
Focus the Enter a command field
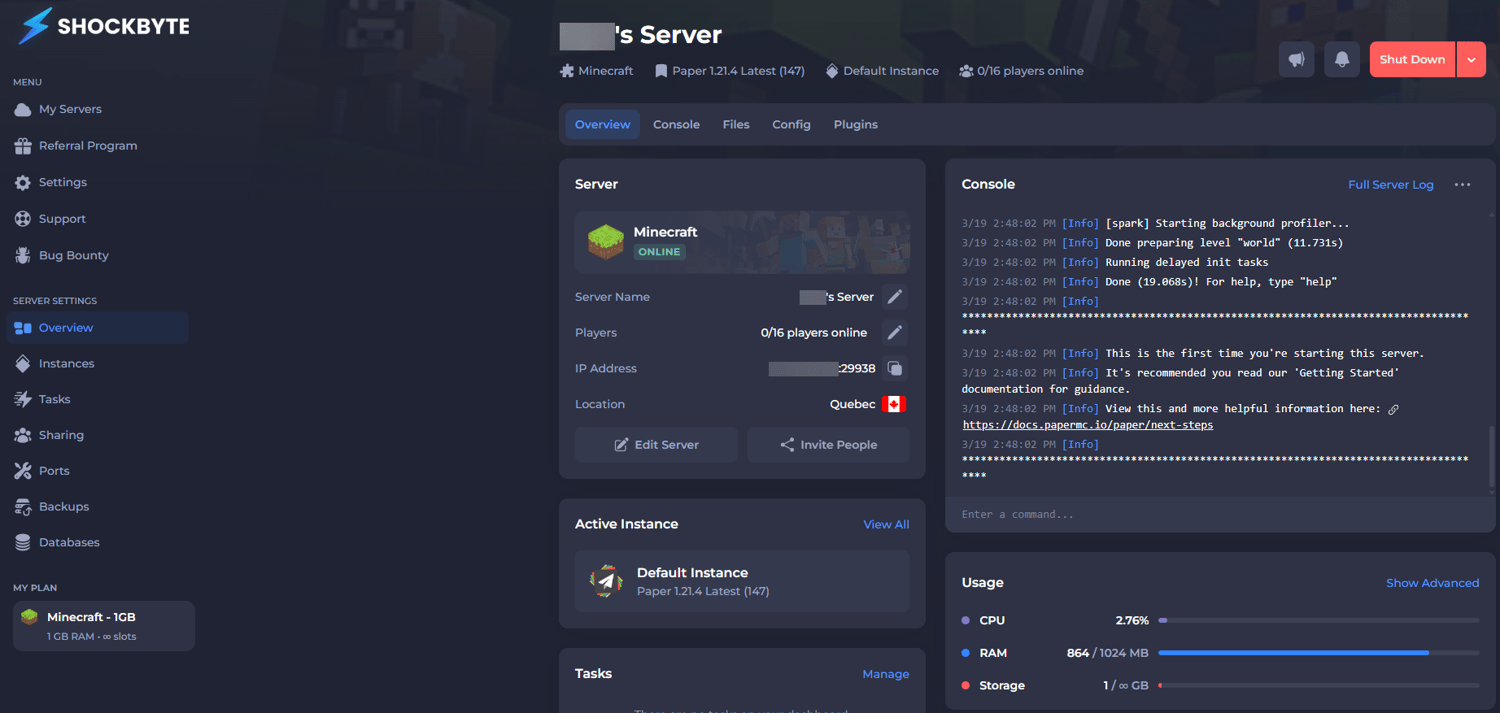1220,514
